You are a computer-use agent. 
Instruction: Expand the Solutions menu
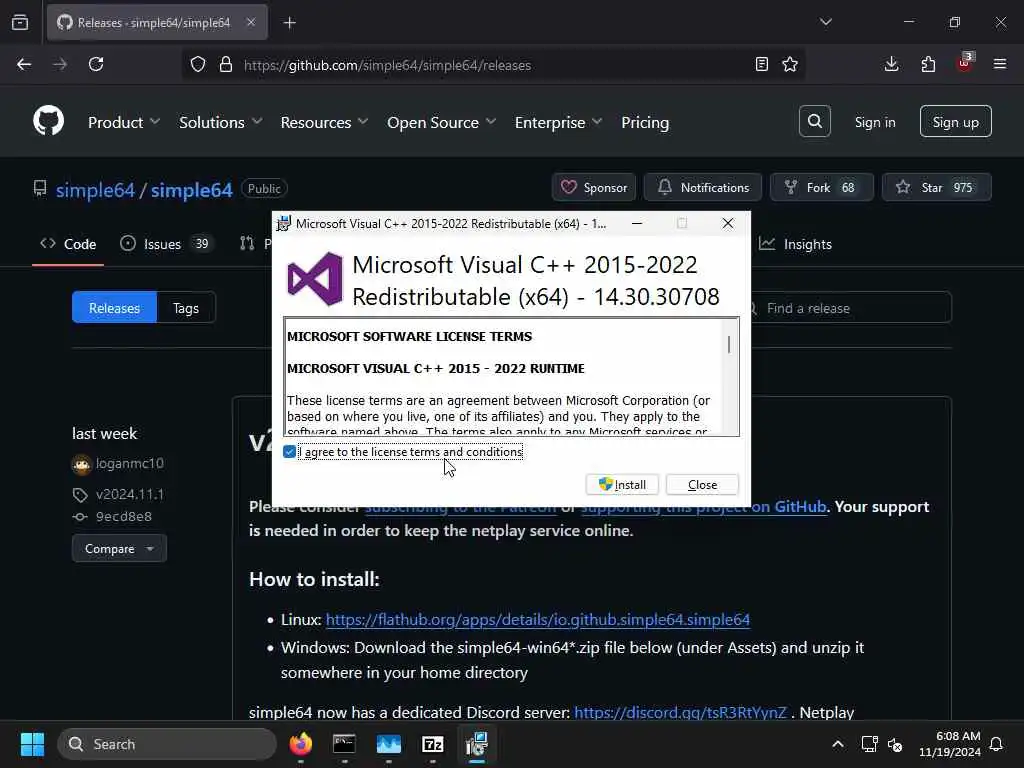(x=221, y=122)
